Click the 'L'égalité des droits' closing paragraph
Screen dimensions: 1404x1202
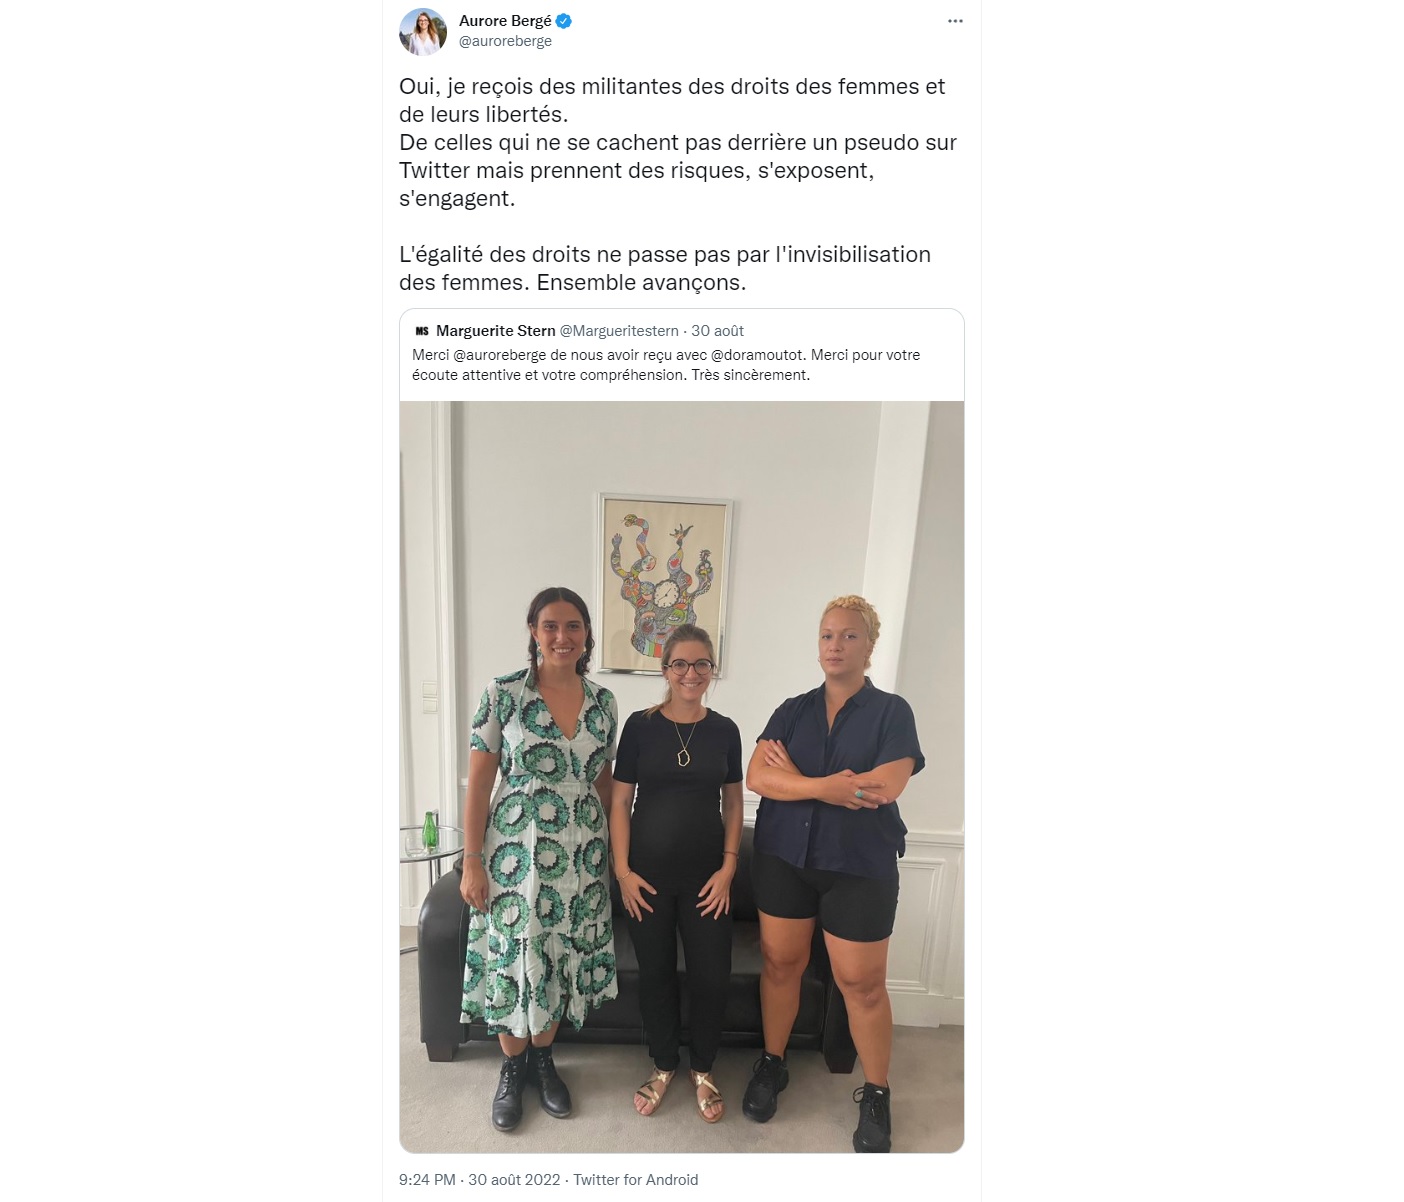pyautogui.click(x=665, y=268)
